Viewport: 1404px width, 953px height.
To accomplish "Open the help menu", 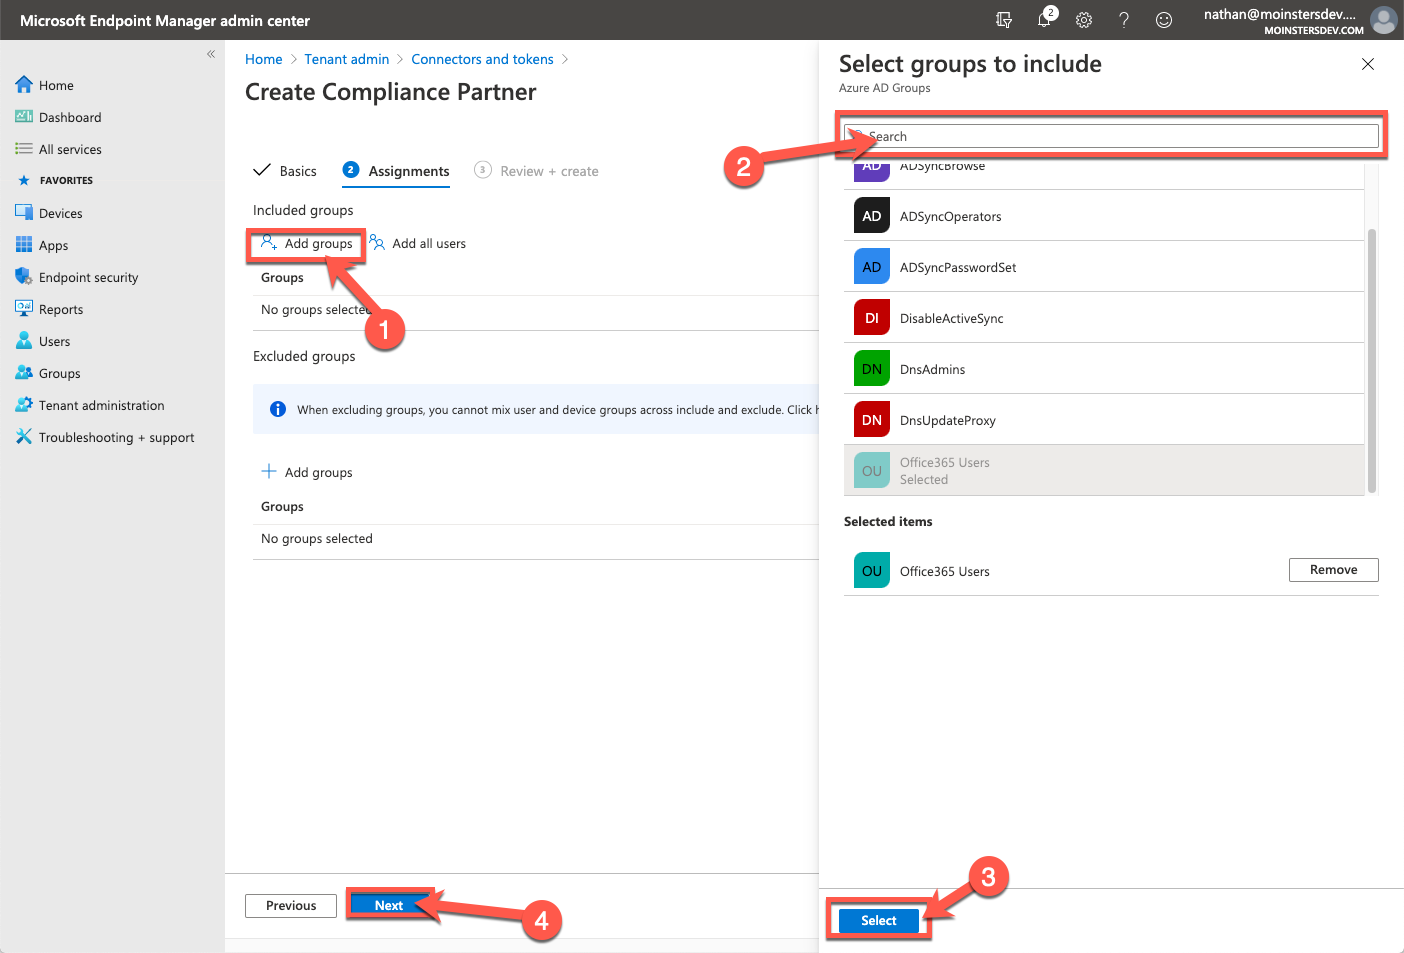I will (1123, 20).
